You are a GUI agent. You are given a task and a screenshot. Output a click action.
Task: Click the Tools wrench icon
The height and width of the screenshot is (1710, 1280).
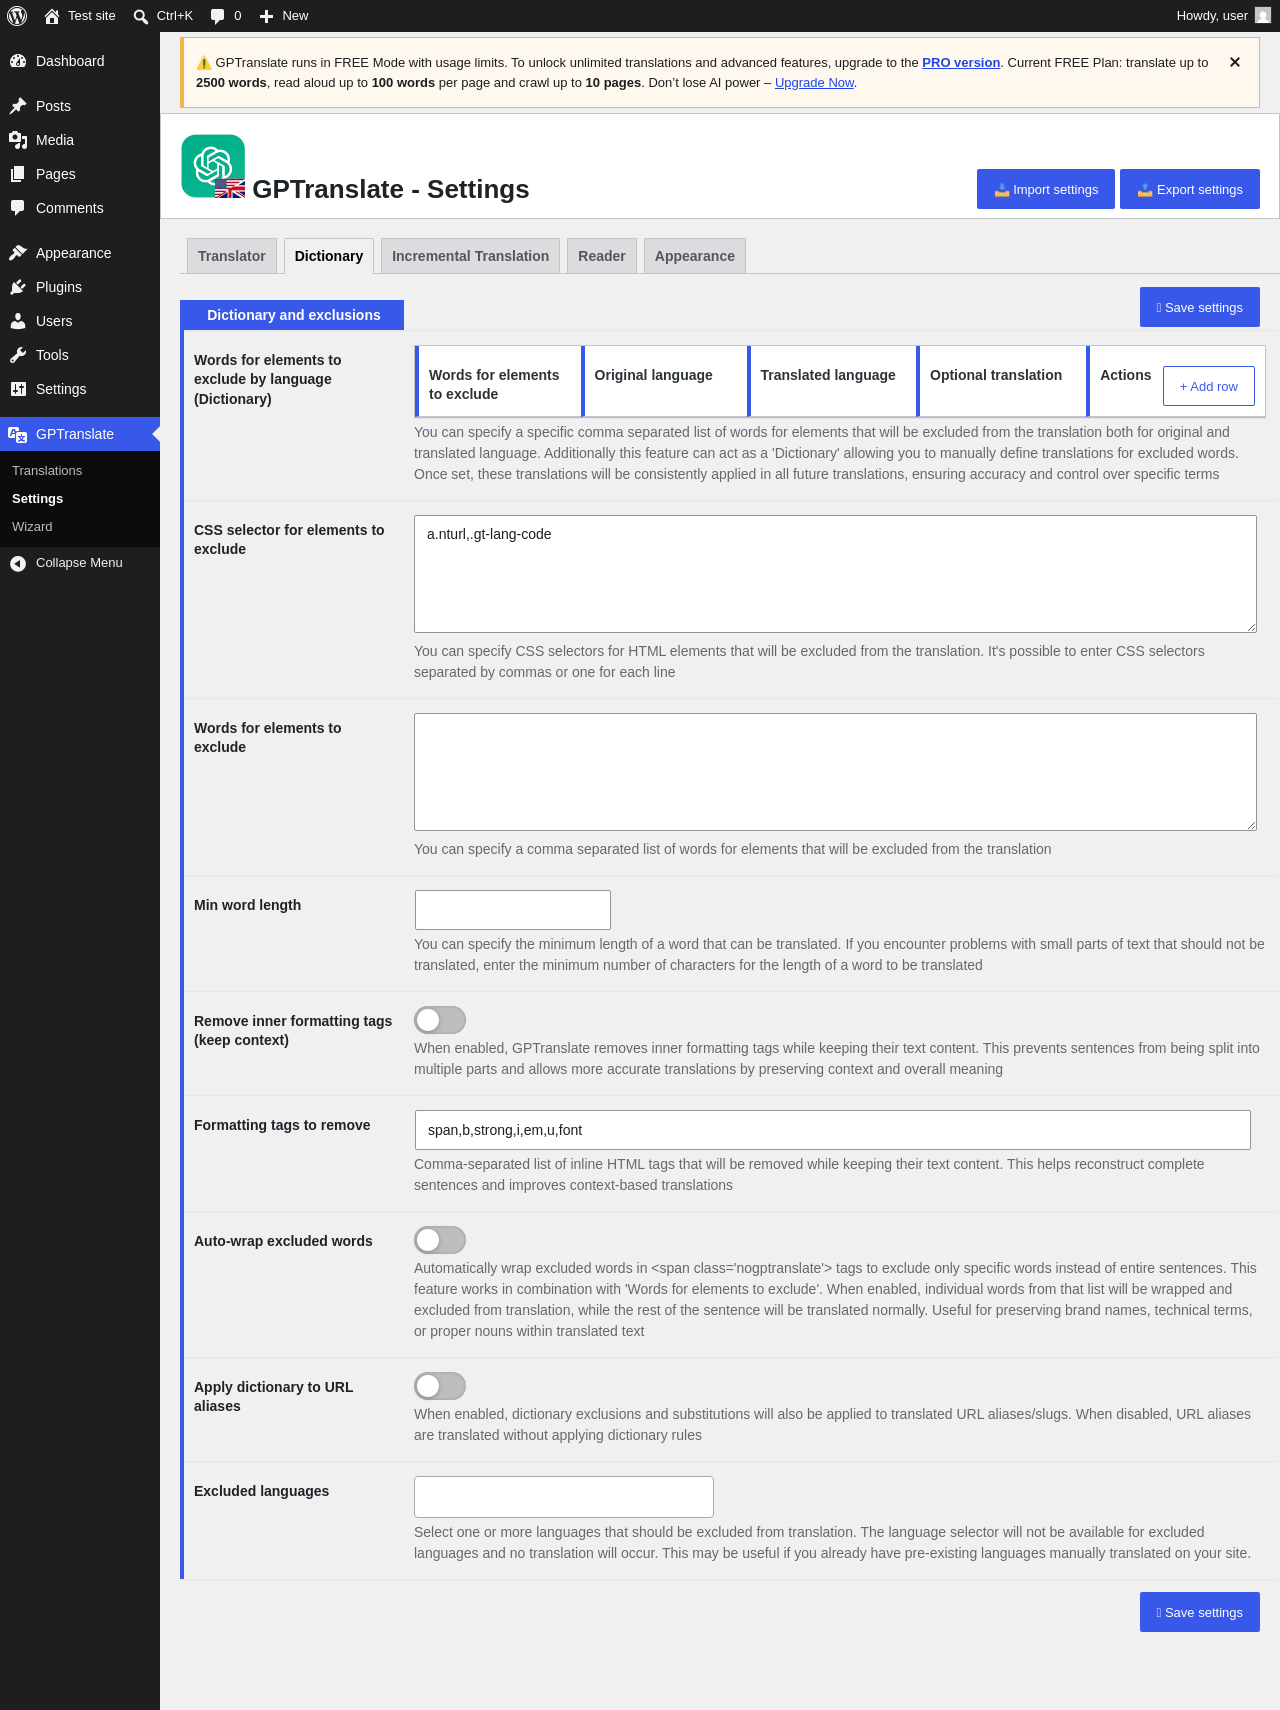click(18, 355)
